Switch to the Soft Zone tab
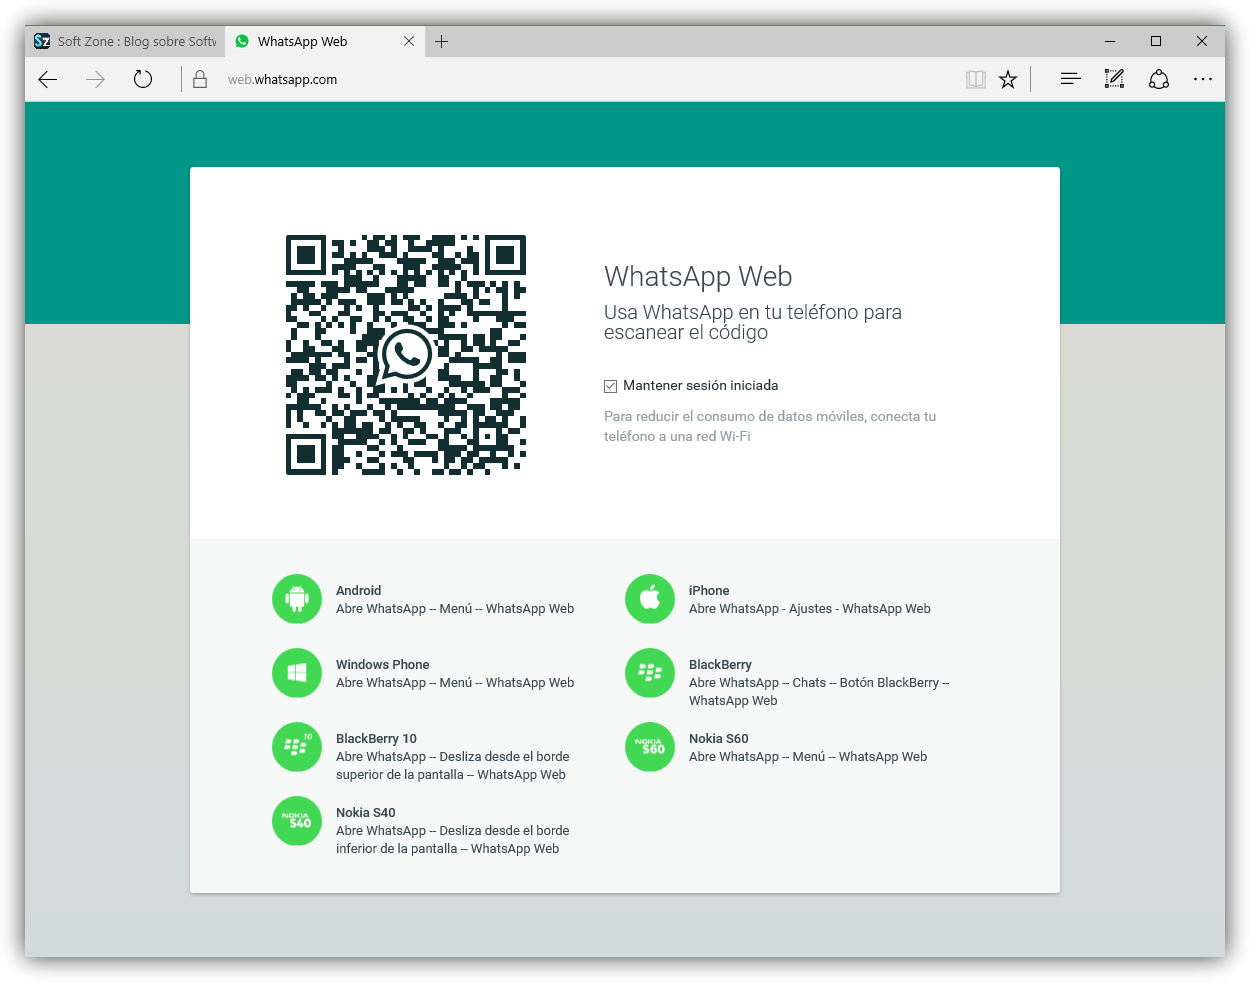1250x982 pixels. point(125,41)
